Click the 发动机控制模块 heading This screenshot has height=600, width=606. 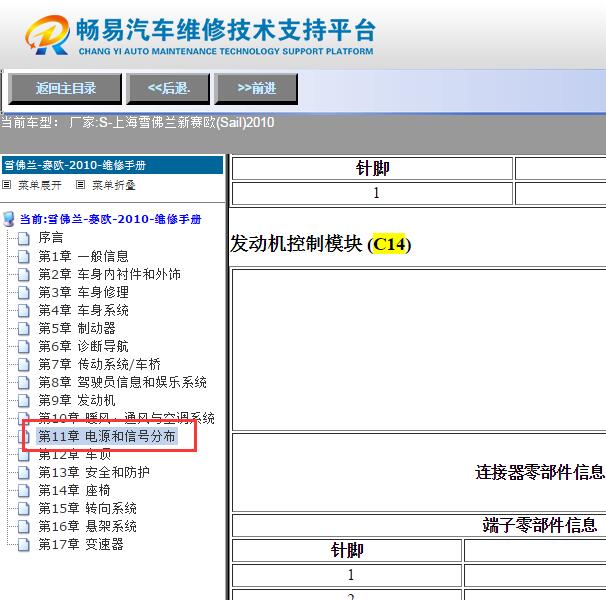[320, 244]
